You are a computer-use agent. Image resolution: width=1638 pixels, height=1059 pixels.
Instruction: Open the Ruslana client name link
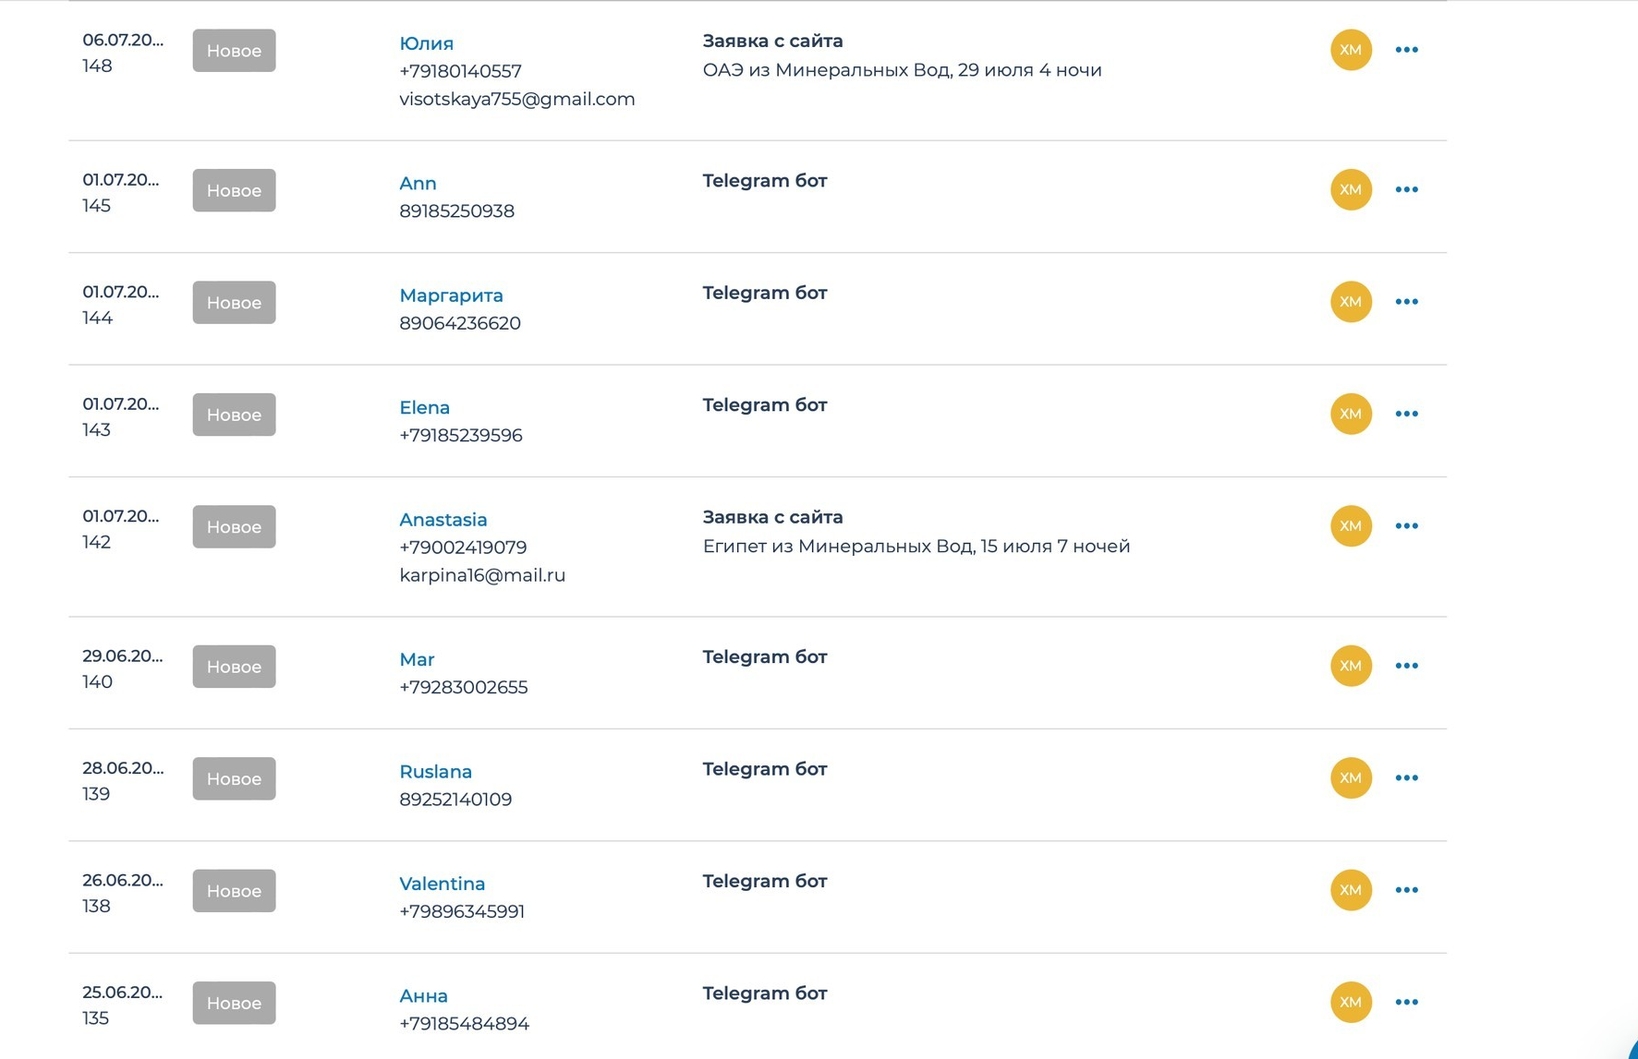pyautogui.click(x=435, y=771)
